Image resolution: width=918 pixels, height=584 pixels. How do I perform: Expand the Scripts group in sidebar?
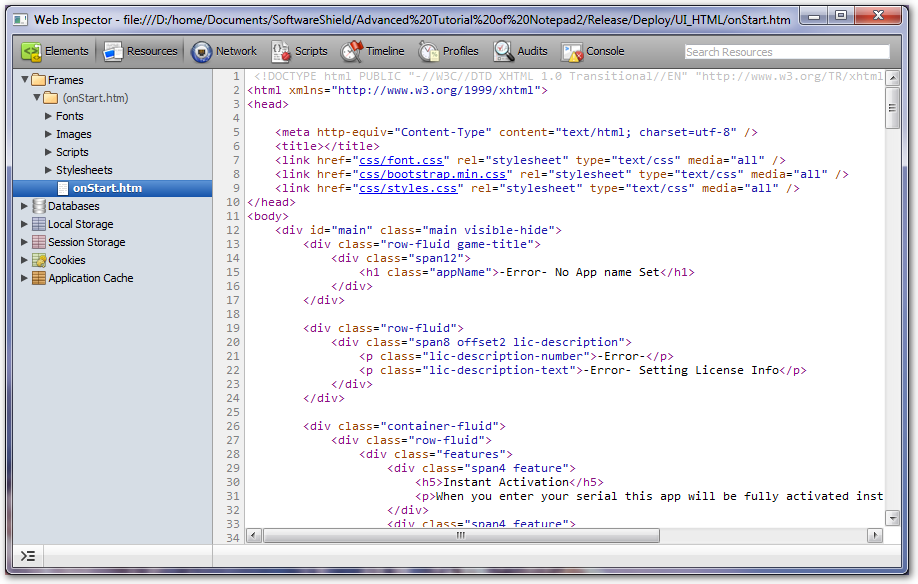click(49, 152)
